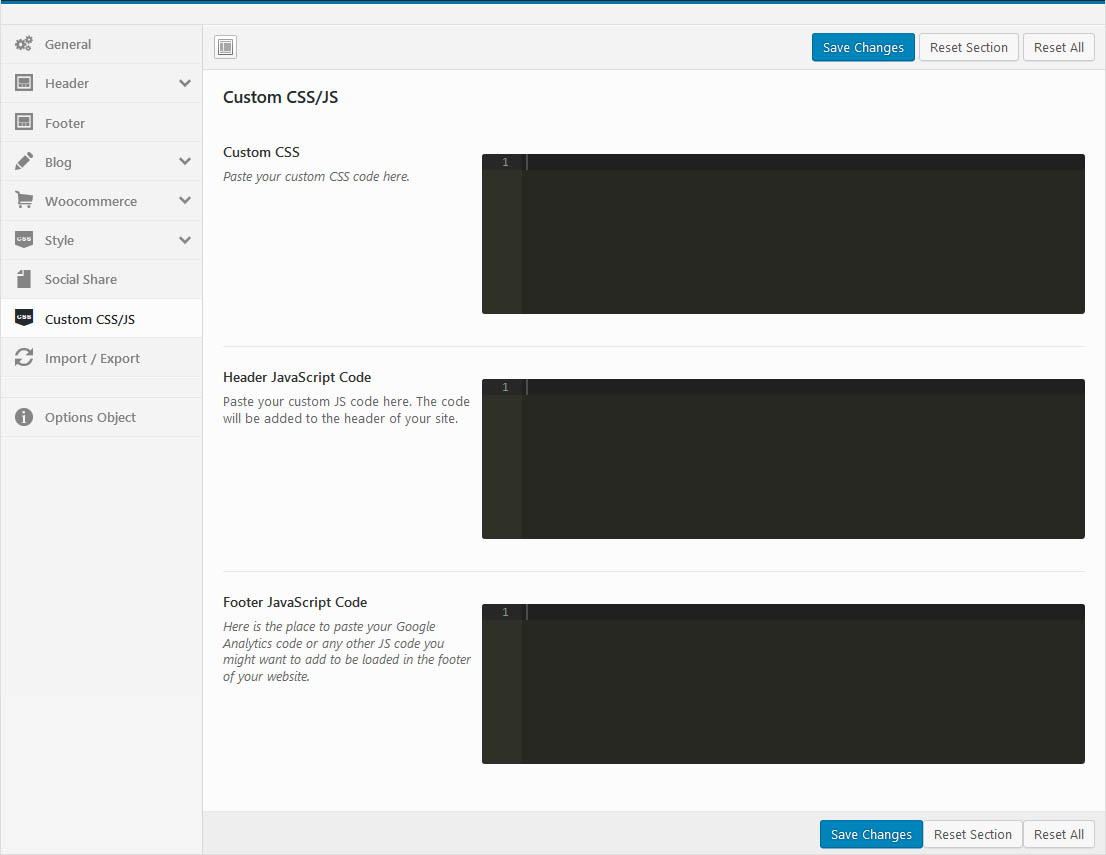The height and width of the screenshot is (855, 1106).
Task: Open the Header settings section
Action: tap(101, 83)
